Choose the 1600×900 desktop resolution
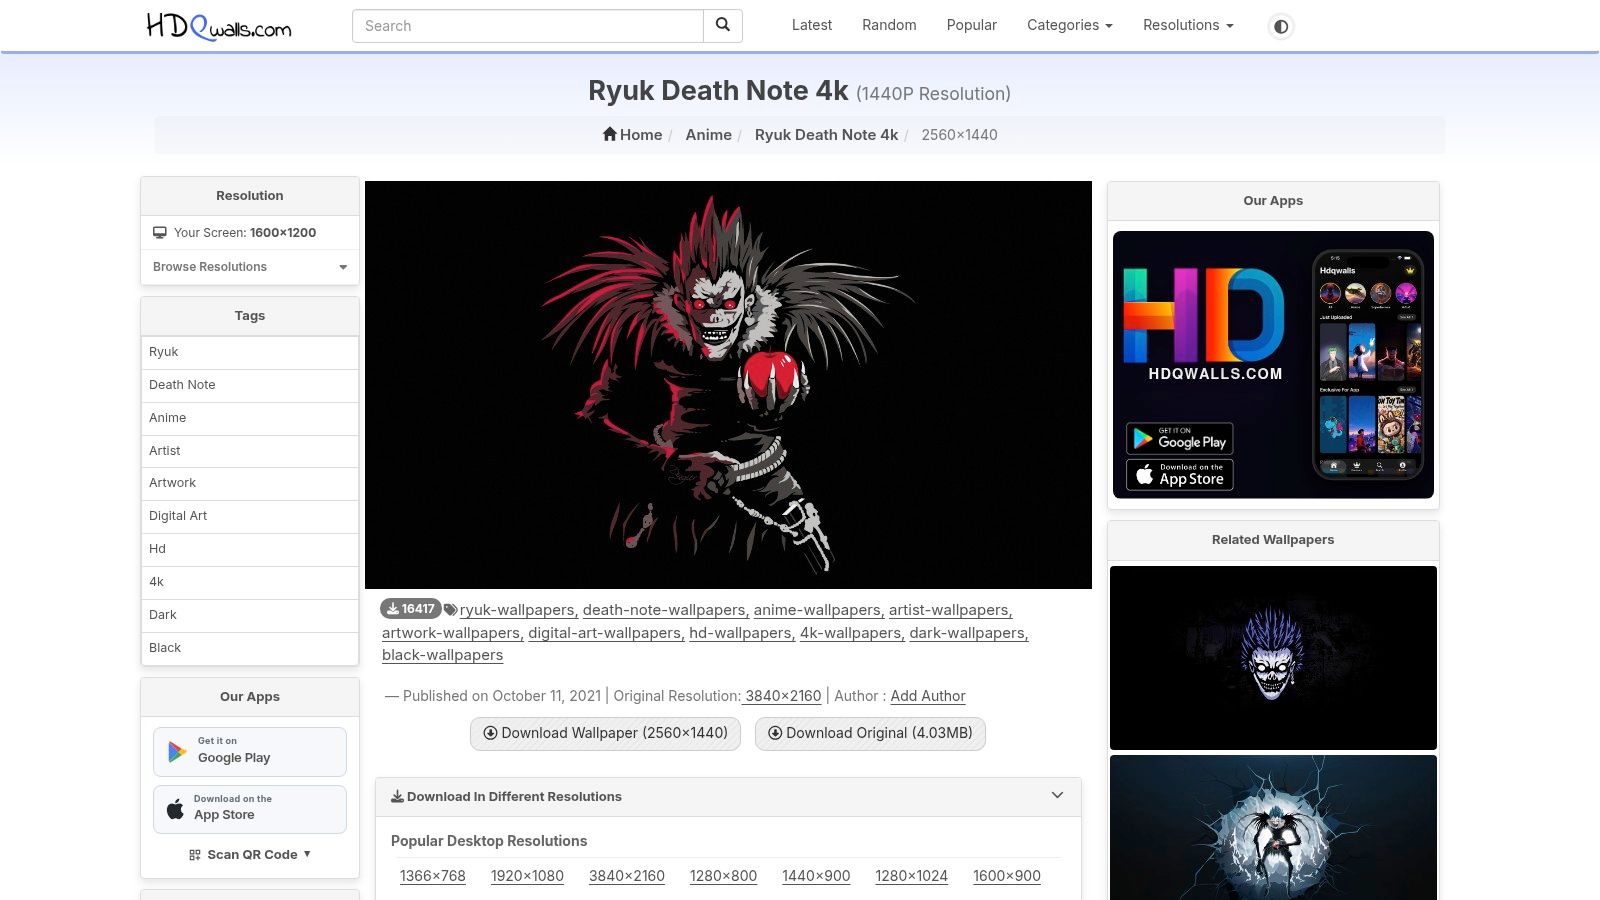The height and width of the screenshot is (900, 1600). [1007, 876]
